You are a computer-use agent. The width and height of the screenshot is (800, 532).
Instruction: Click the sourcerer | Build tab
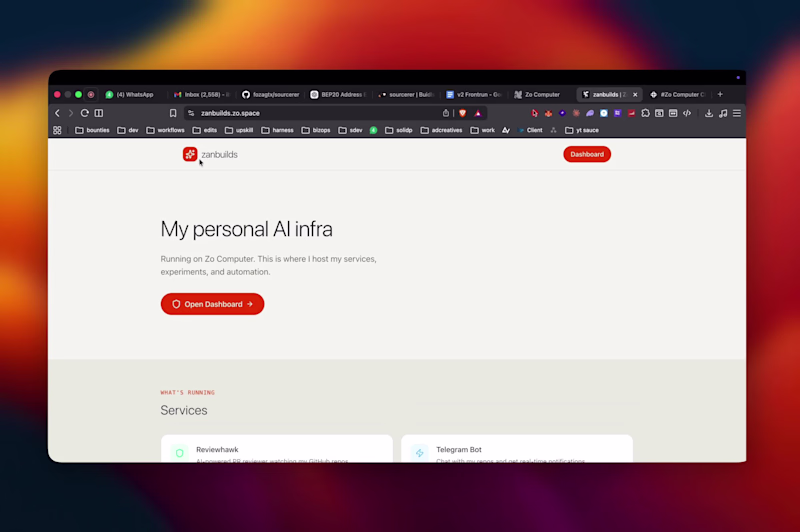pos(407,94)
